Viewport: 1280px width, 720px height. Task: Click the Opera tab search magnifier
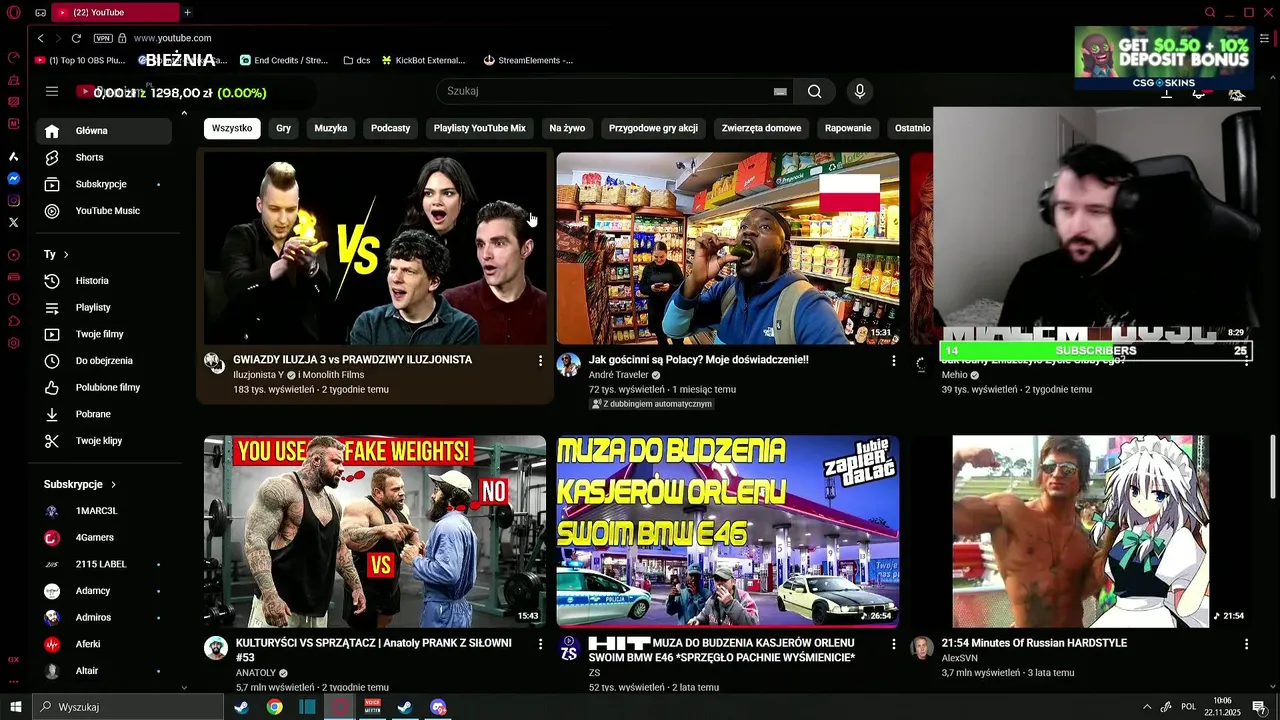(1210, 12)
